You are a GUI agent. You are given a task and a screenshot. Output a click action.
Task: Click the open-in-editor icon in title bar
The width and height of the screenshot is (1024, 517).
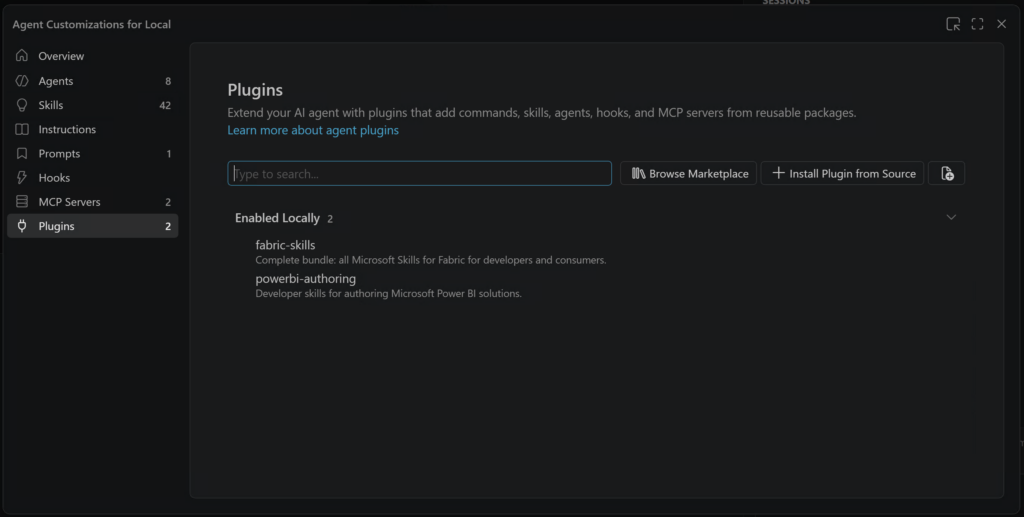point(953,24)
